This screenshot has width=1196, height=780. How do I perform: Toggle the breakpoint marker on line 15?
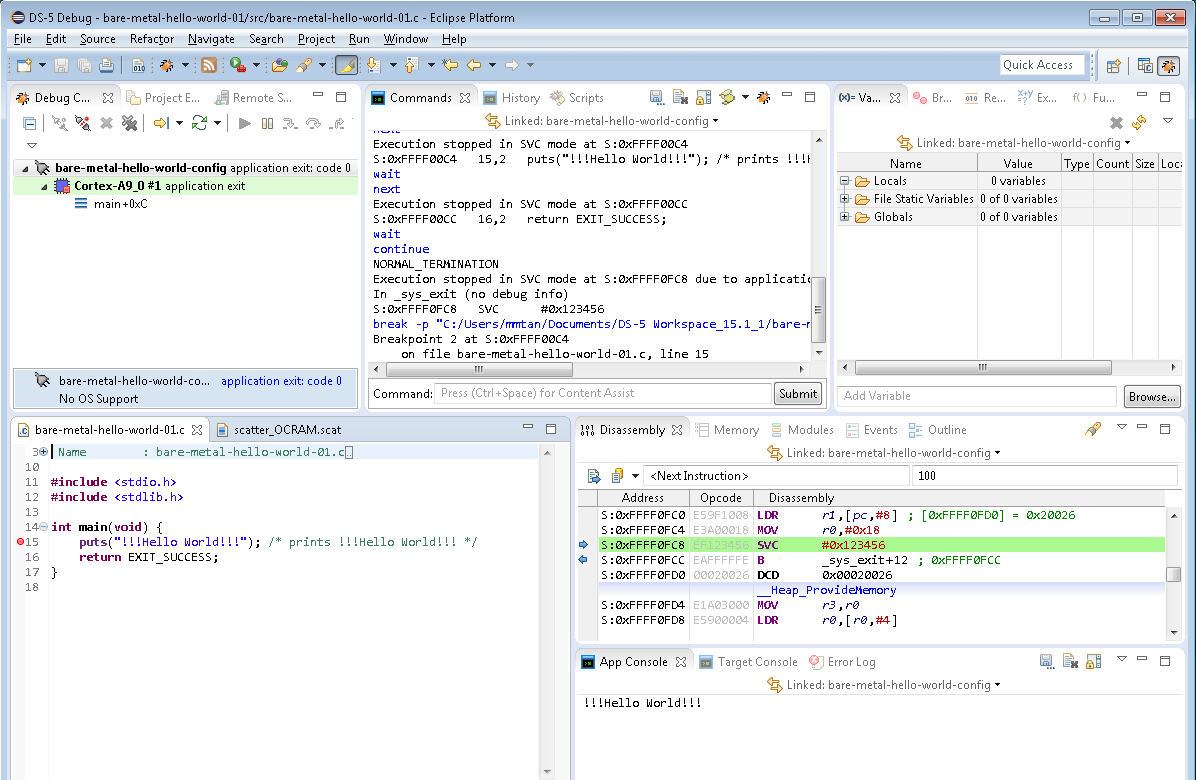[x=21, y=542]
